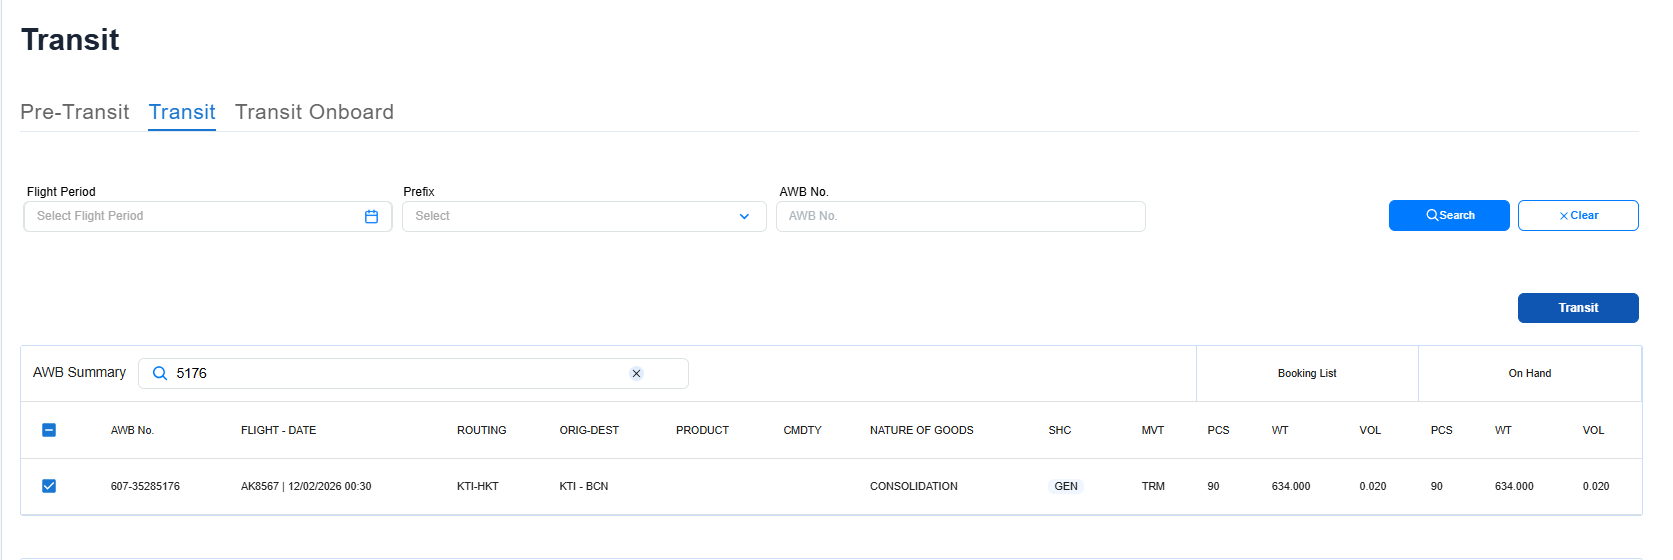Click the FLIGHT - DATE column header
Image resolution: width=1673 pixels, height=560 pixels.
[278, 430]
